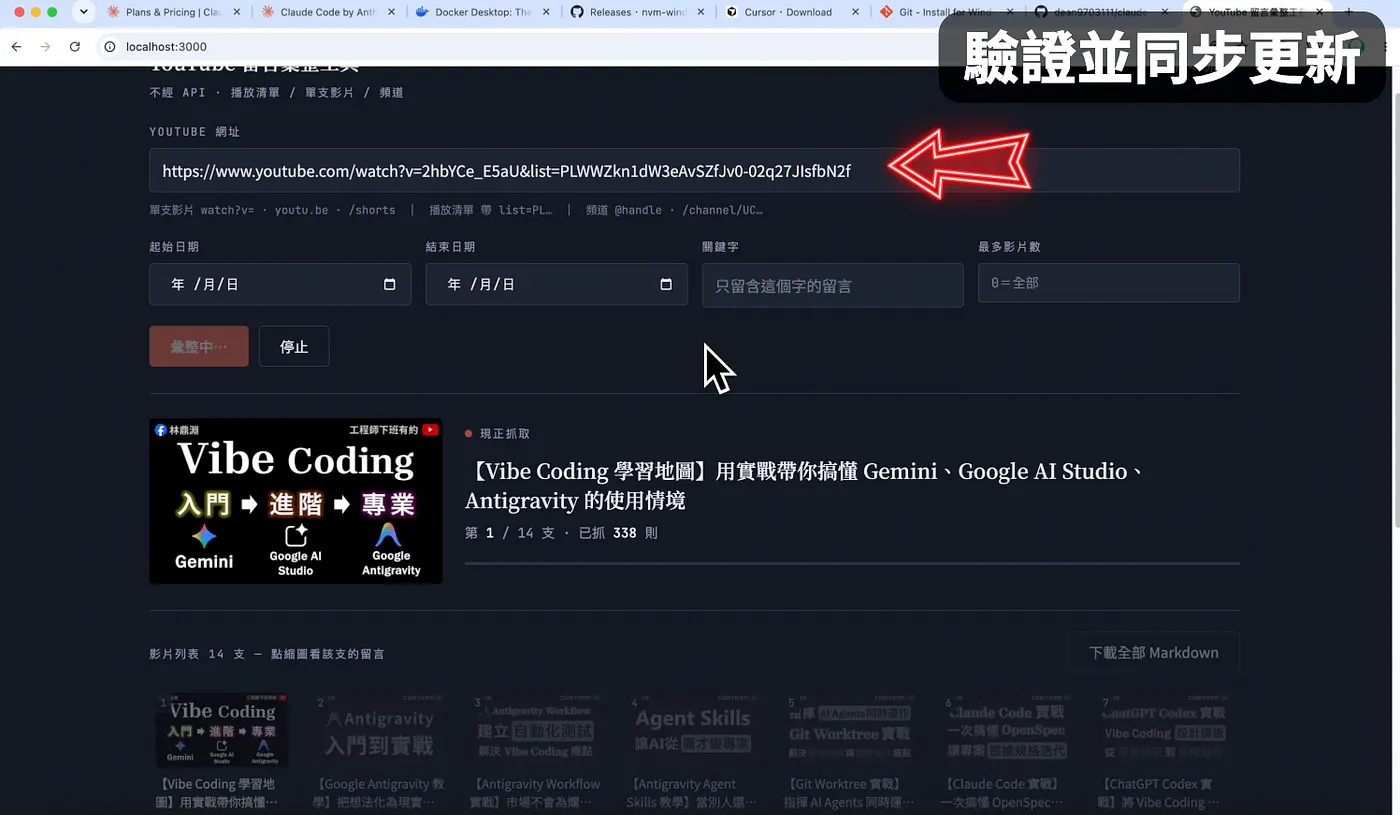The height and width of the screenshot is (815, 1400).
Task: Click the 關鍵字 keyword filter field
Action: (832, 285)
